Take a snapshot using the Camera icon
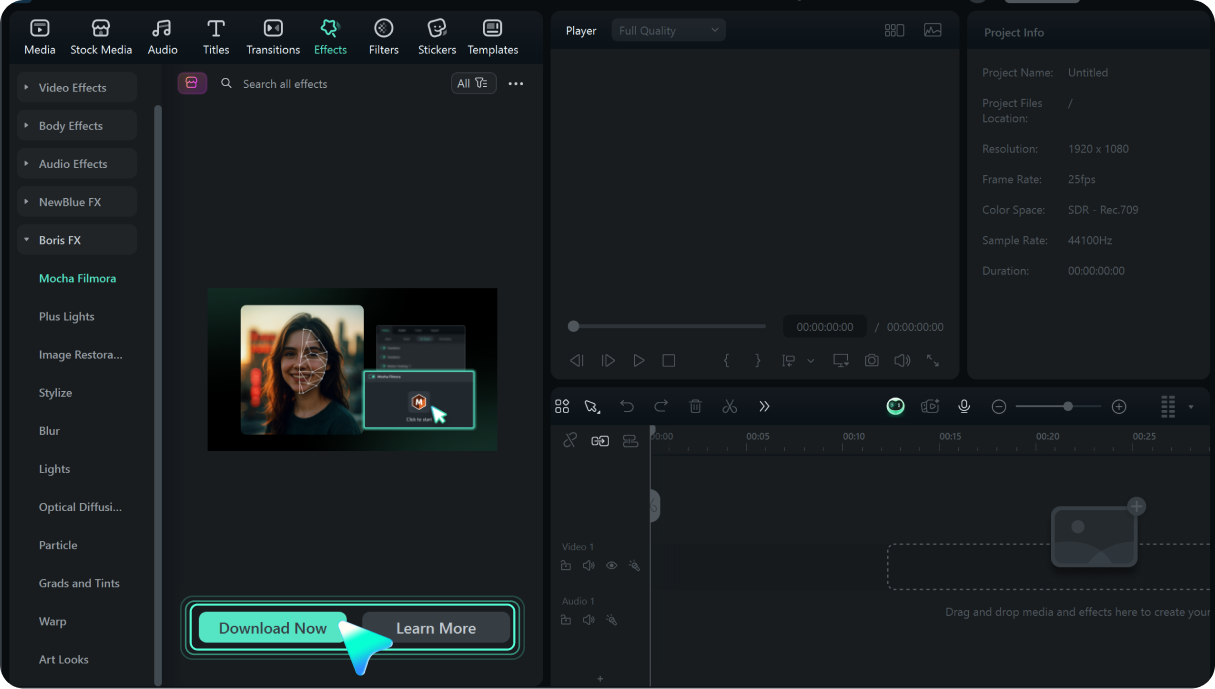This screenshot has height=689, width=1215. click(x=871, y=360)
